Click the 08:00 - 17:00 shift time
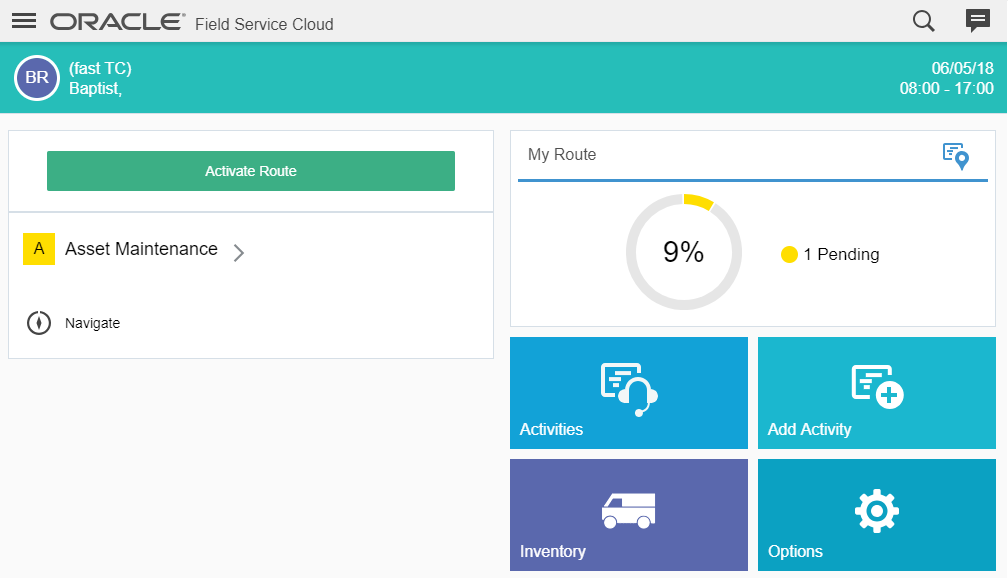This screenshot has height=578, width=1008. click(946, 88)
